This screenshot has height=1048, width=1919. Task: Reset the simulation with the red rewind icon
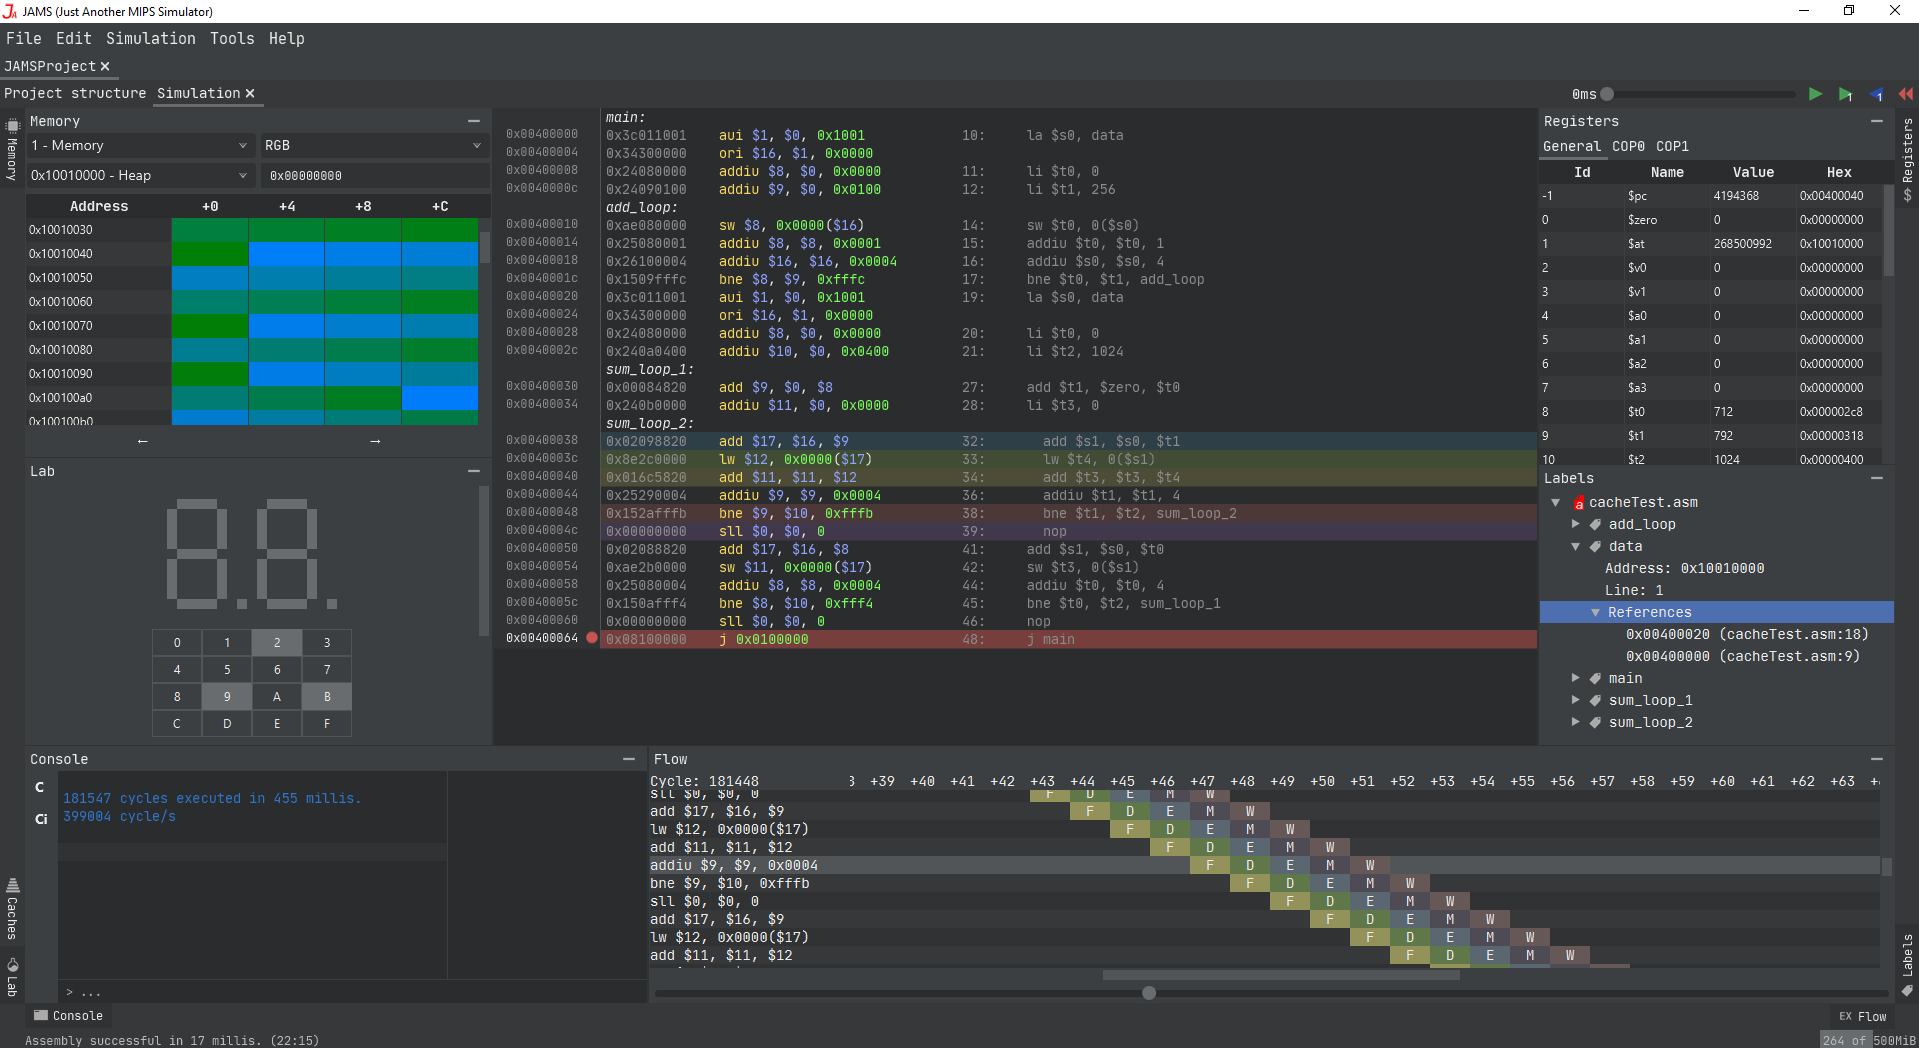coord(1906,94)
